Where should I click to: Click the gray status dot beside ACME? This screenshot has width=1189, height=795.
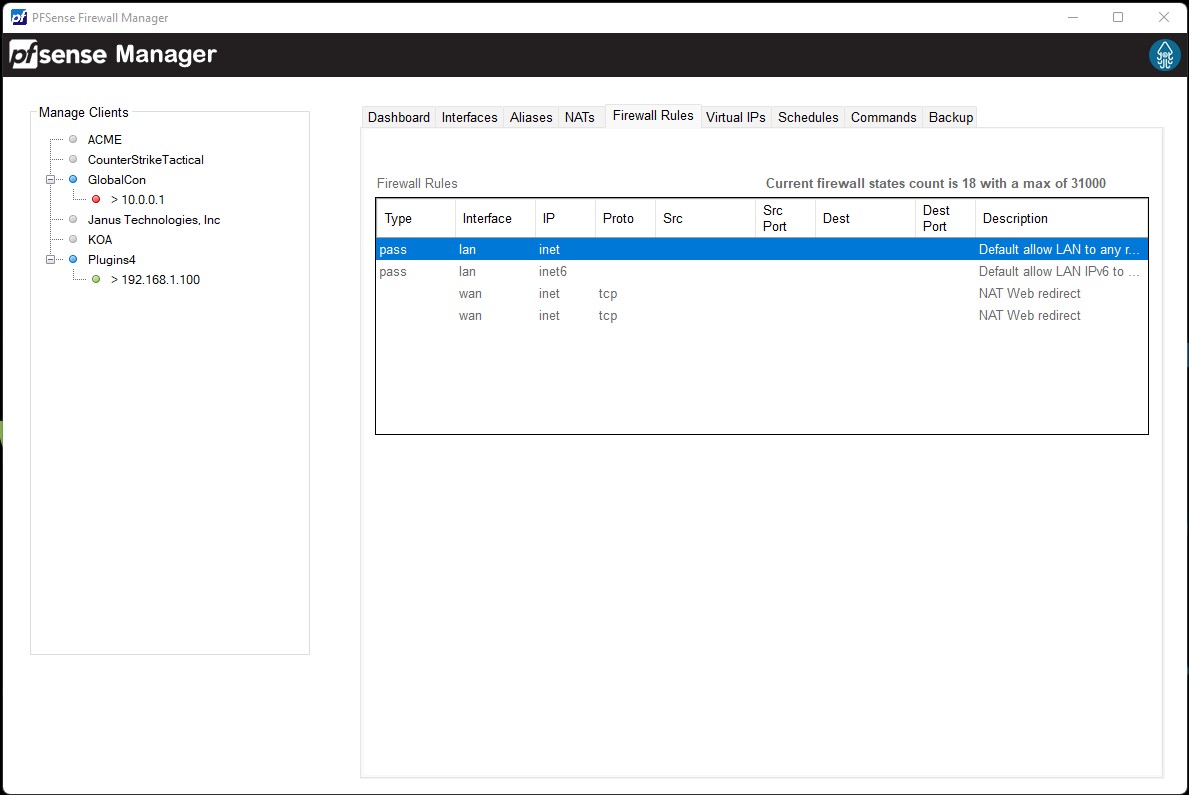coord(73,140)
